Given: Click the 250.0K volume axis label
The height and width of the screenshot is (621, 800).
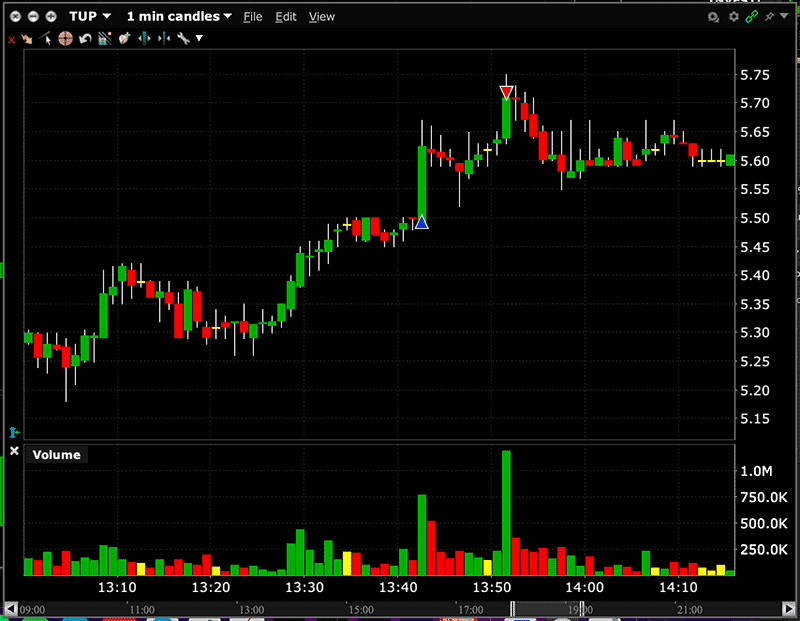Looking at the screenshot, I should (764, 550).
